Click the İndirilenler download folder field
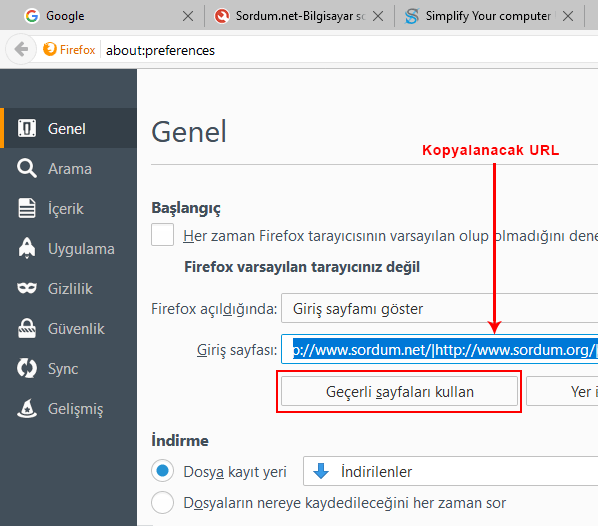The height and width of the screenshot is (526, 598). pos(450,471)
